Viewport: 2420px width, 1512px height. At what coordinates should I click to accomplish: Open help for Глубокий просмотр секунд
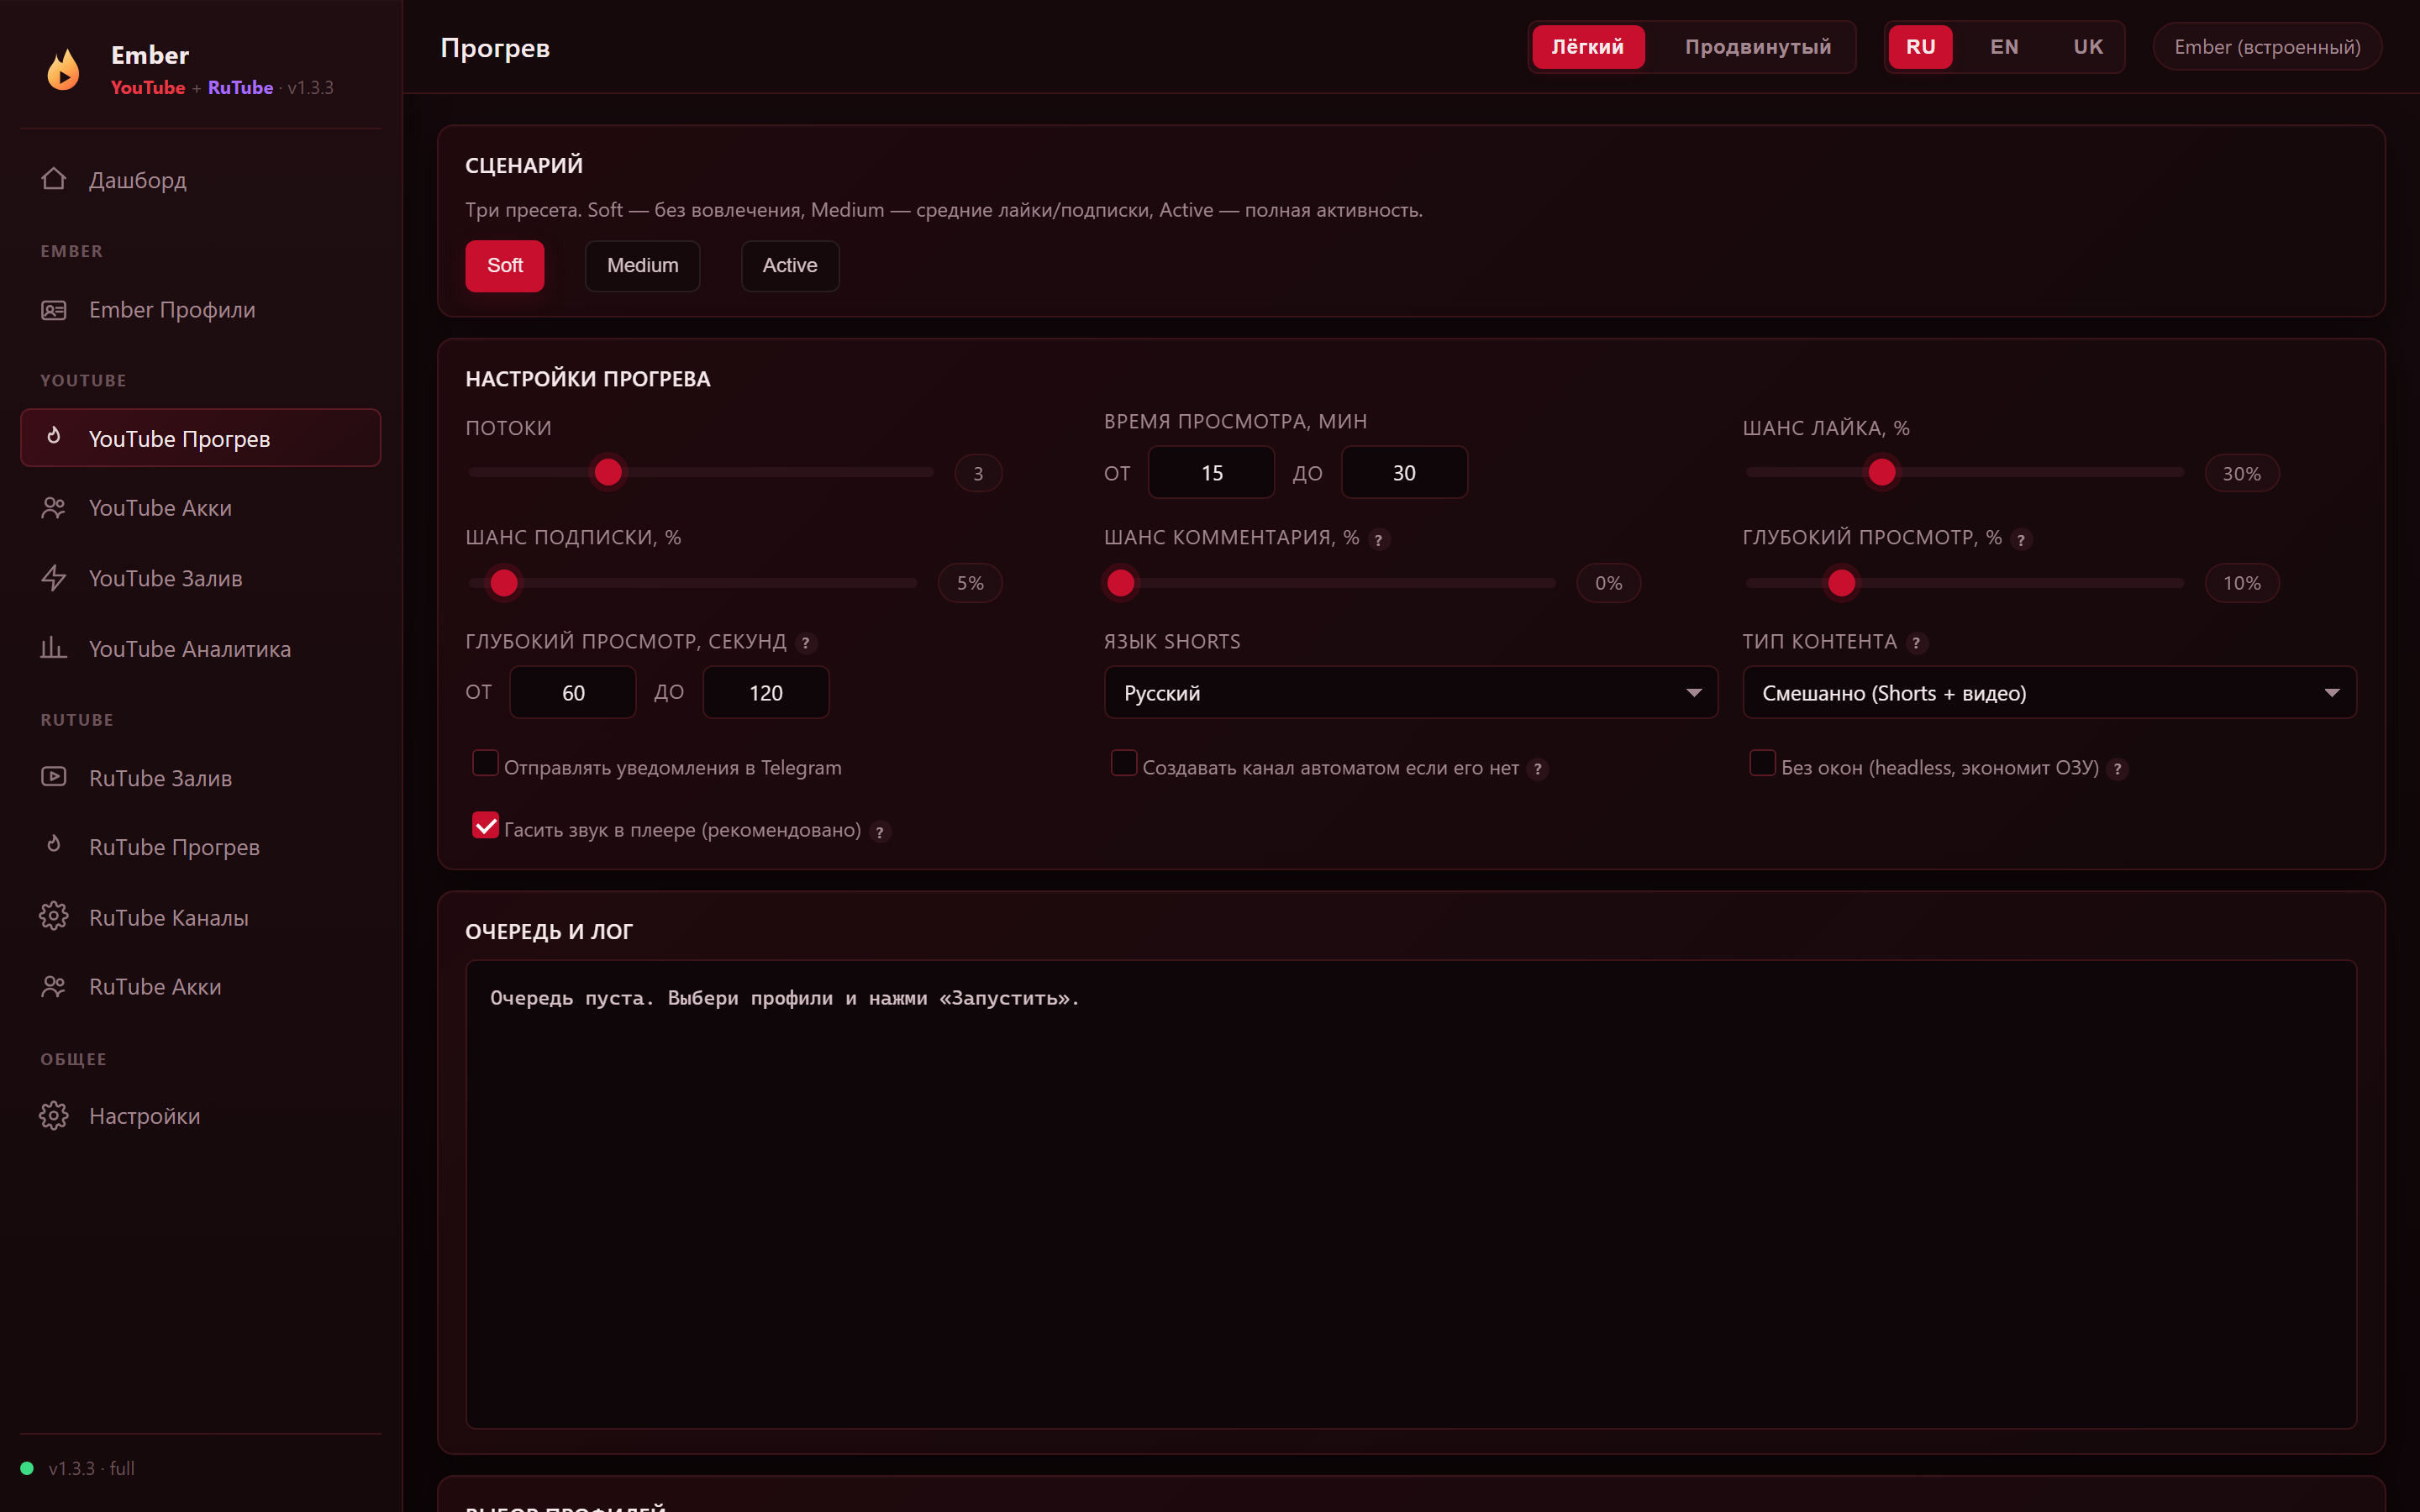806,643
